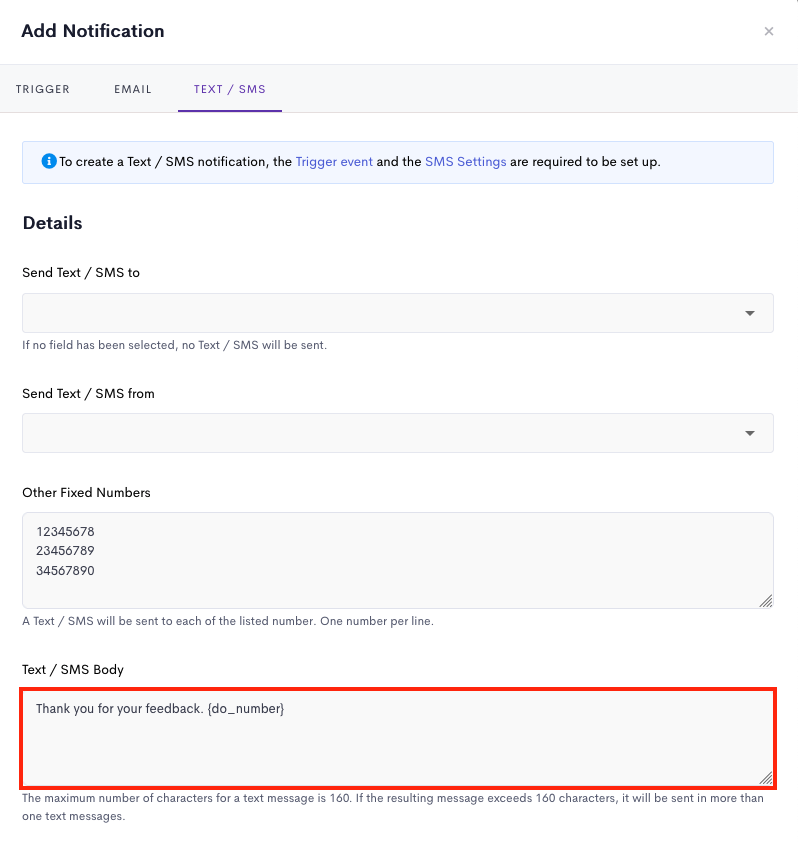Click the Send Text / SMS to select field
Image resolution: width=798 pixels, height=842 pixels.
point(398,313)
